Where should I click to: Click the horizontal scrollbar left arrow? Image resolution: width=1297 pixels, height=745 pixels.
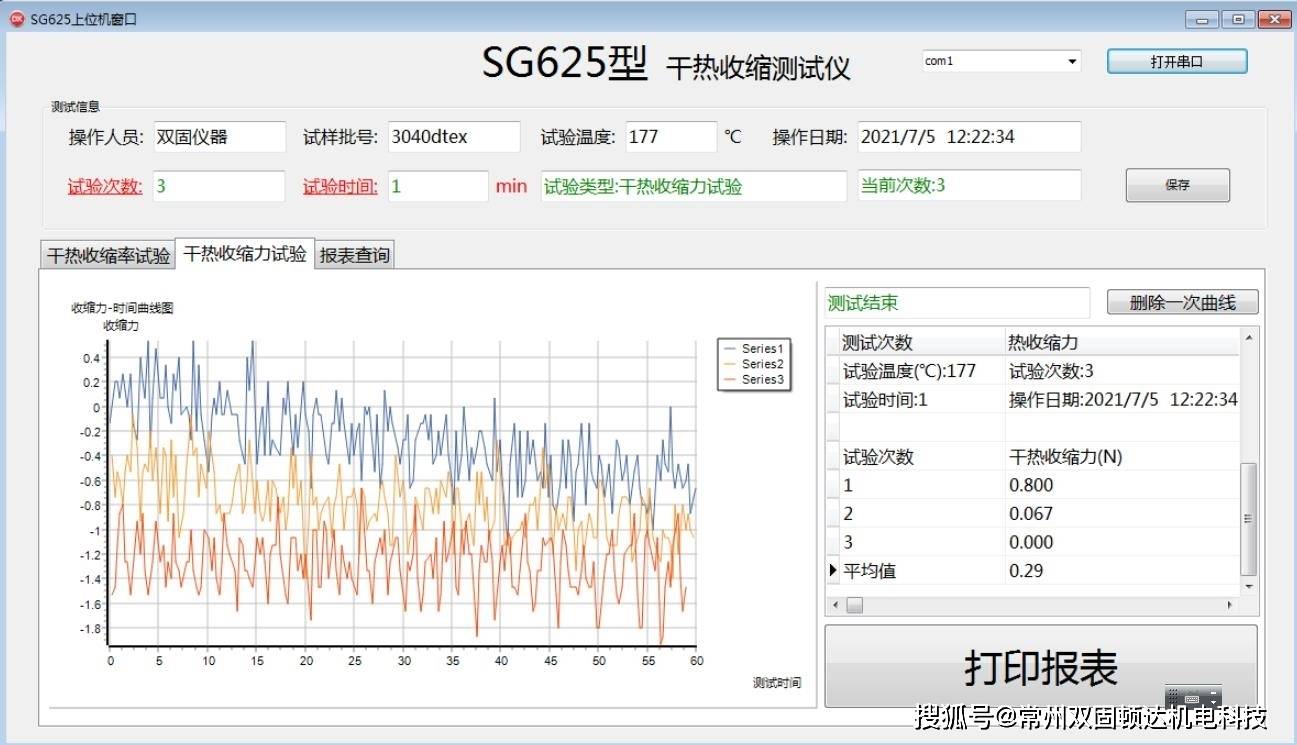pyautogui.click(x=836, y=605)
